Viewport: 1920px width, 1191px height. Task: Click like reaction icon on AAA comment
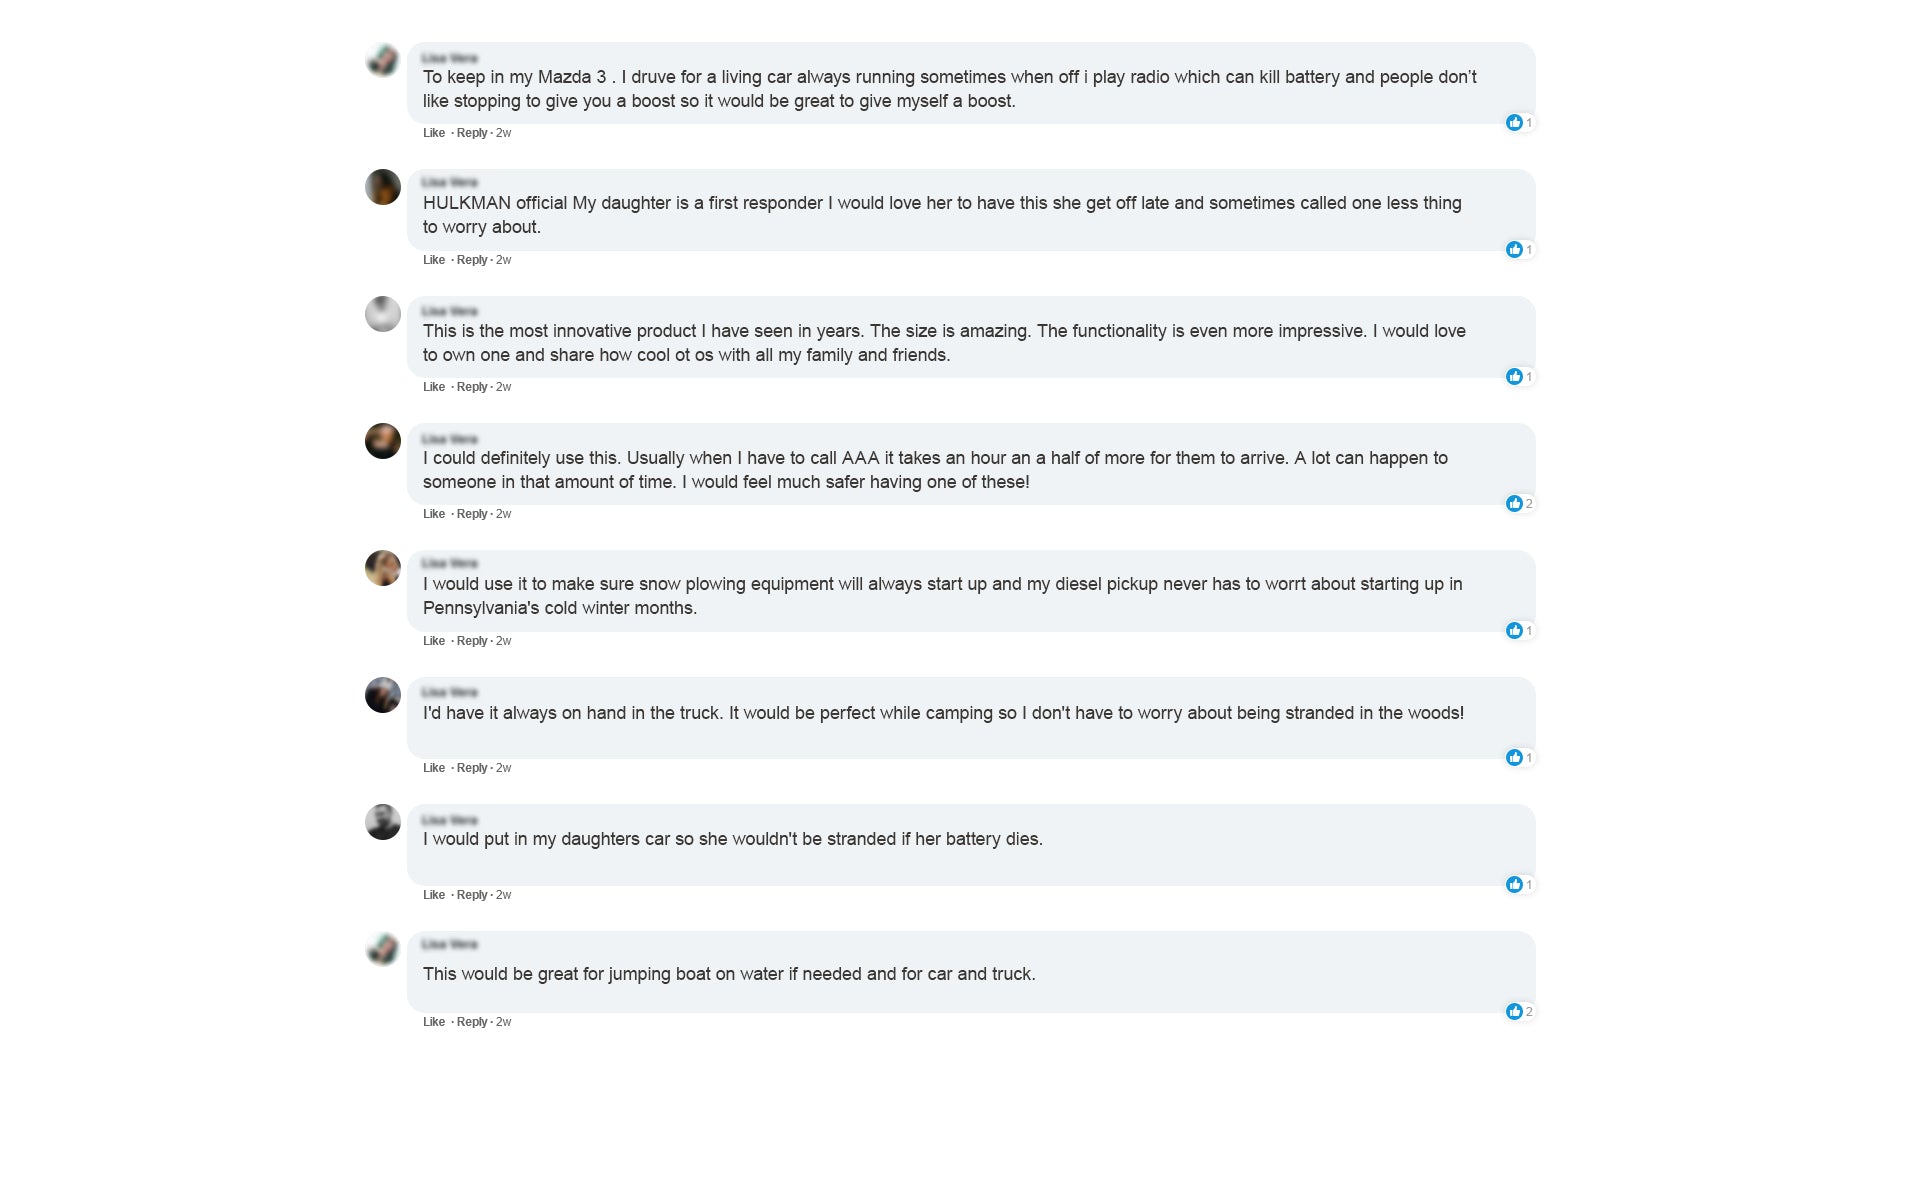(x=1514, y=504)
